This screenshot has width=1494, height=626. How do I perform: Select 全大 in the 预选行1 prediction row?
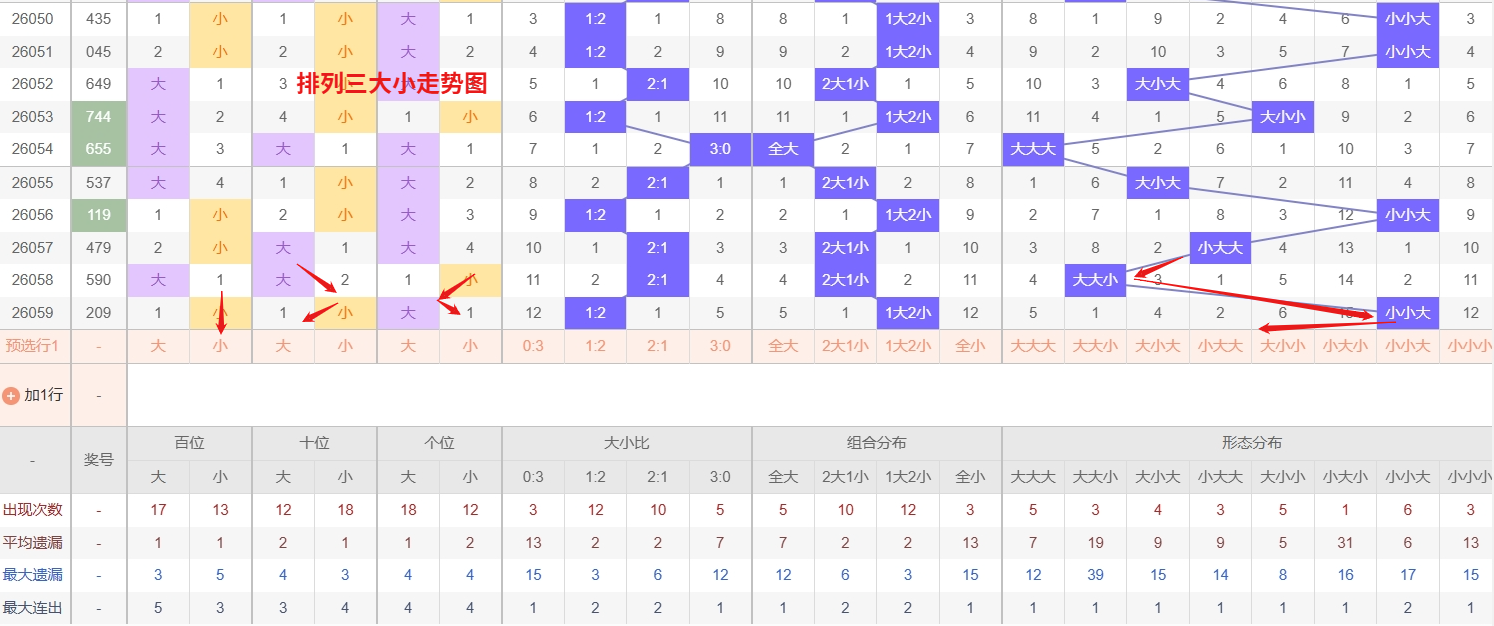pos(783,345)
